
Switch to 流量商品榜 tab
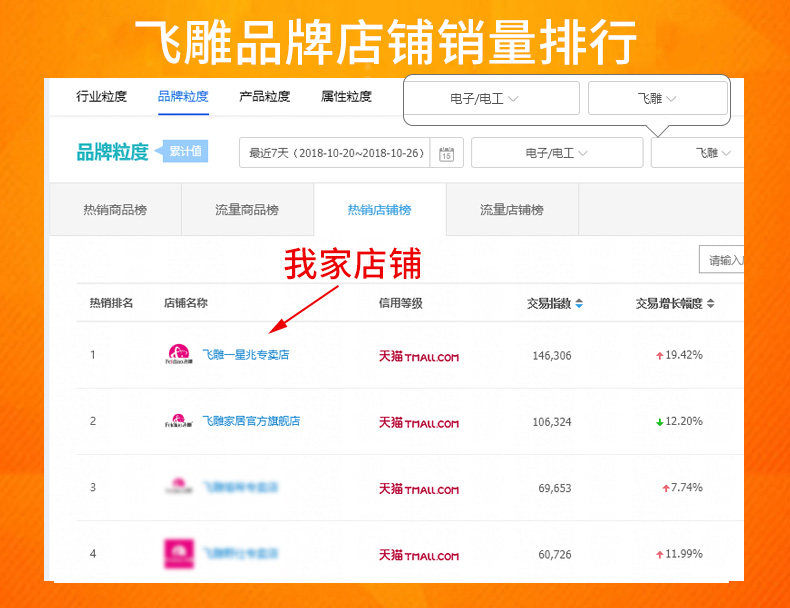[247, 210]
